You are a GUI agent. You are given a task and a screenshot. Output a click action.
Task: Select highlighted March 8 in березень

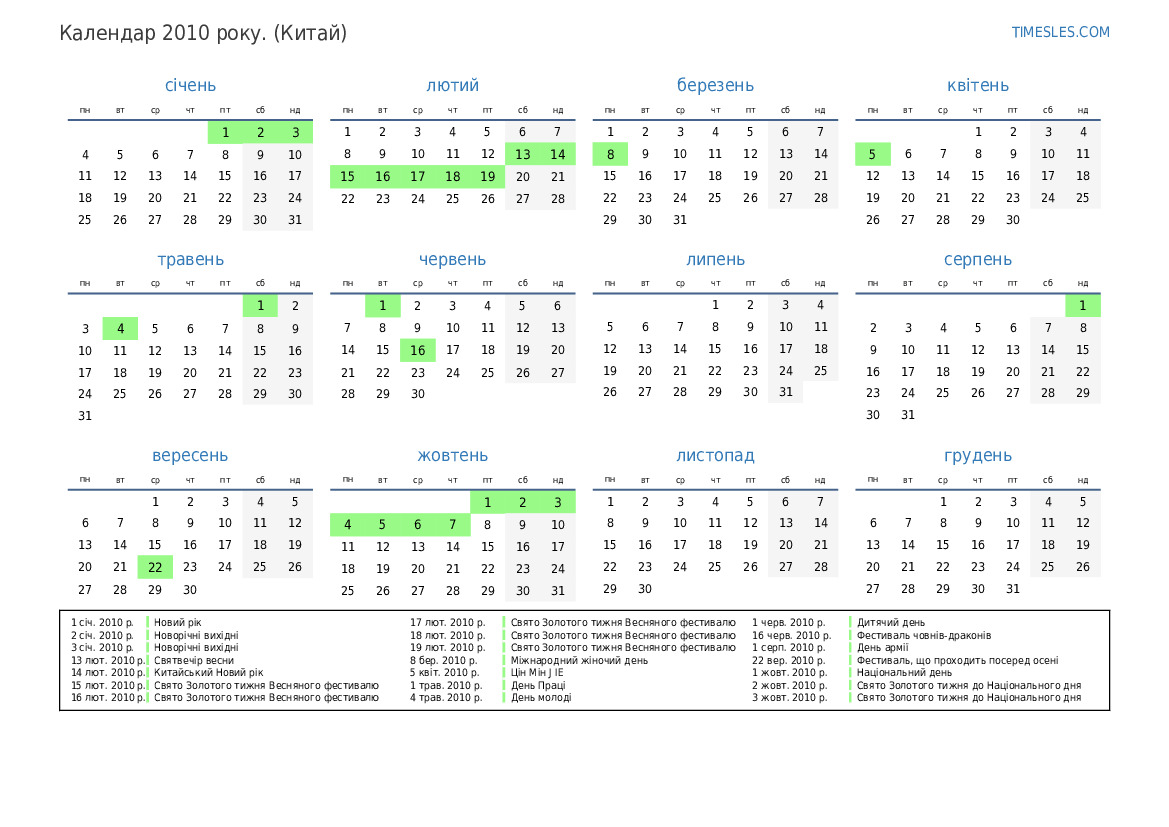tap(610, 154)
